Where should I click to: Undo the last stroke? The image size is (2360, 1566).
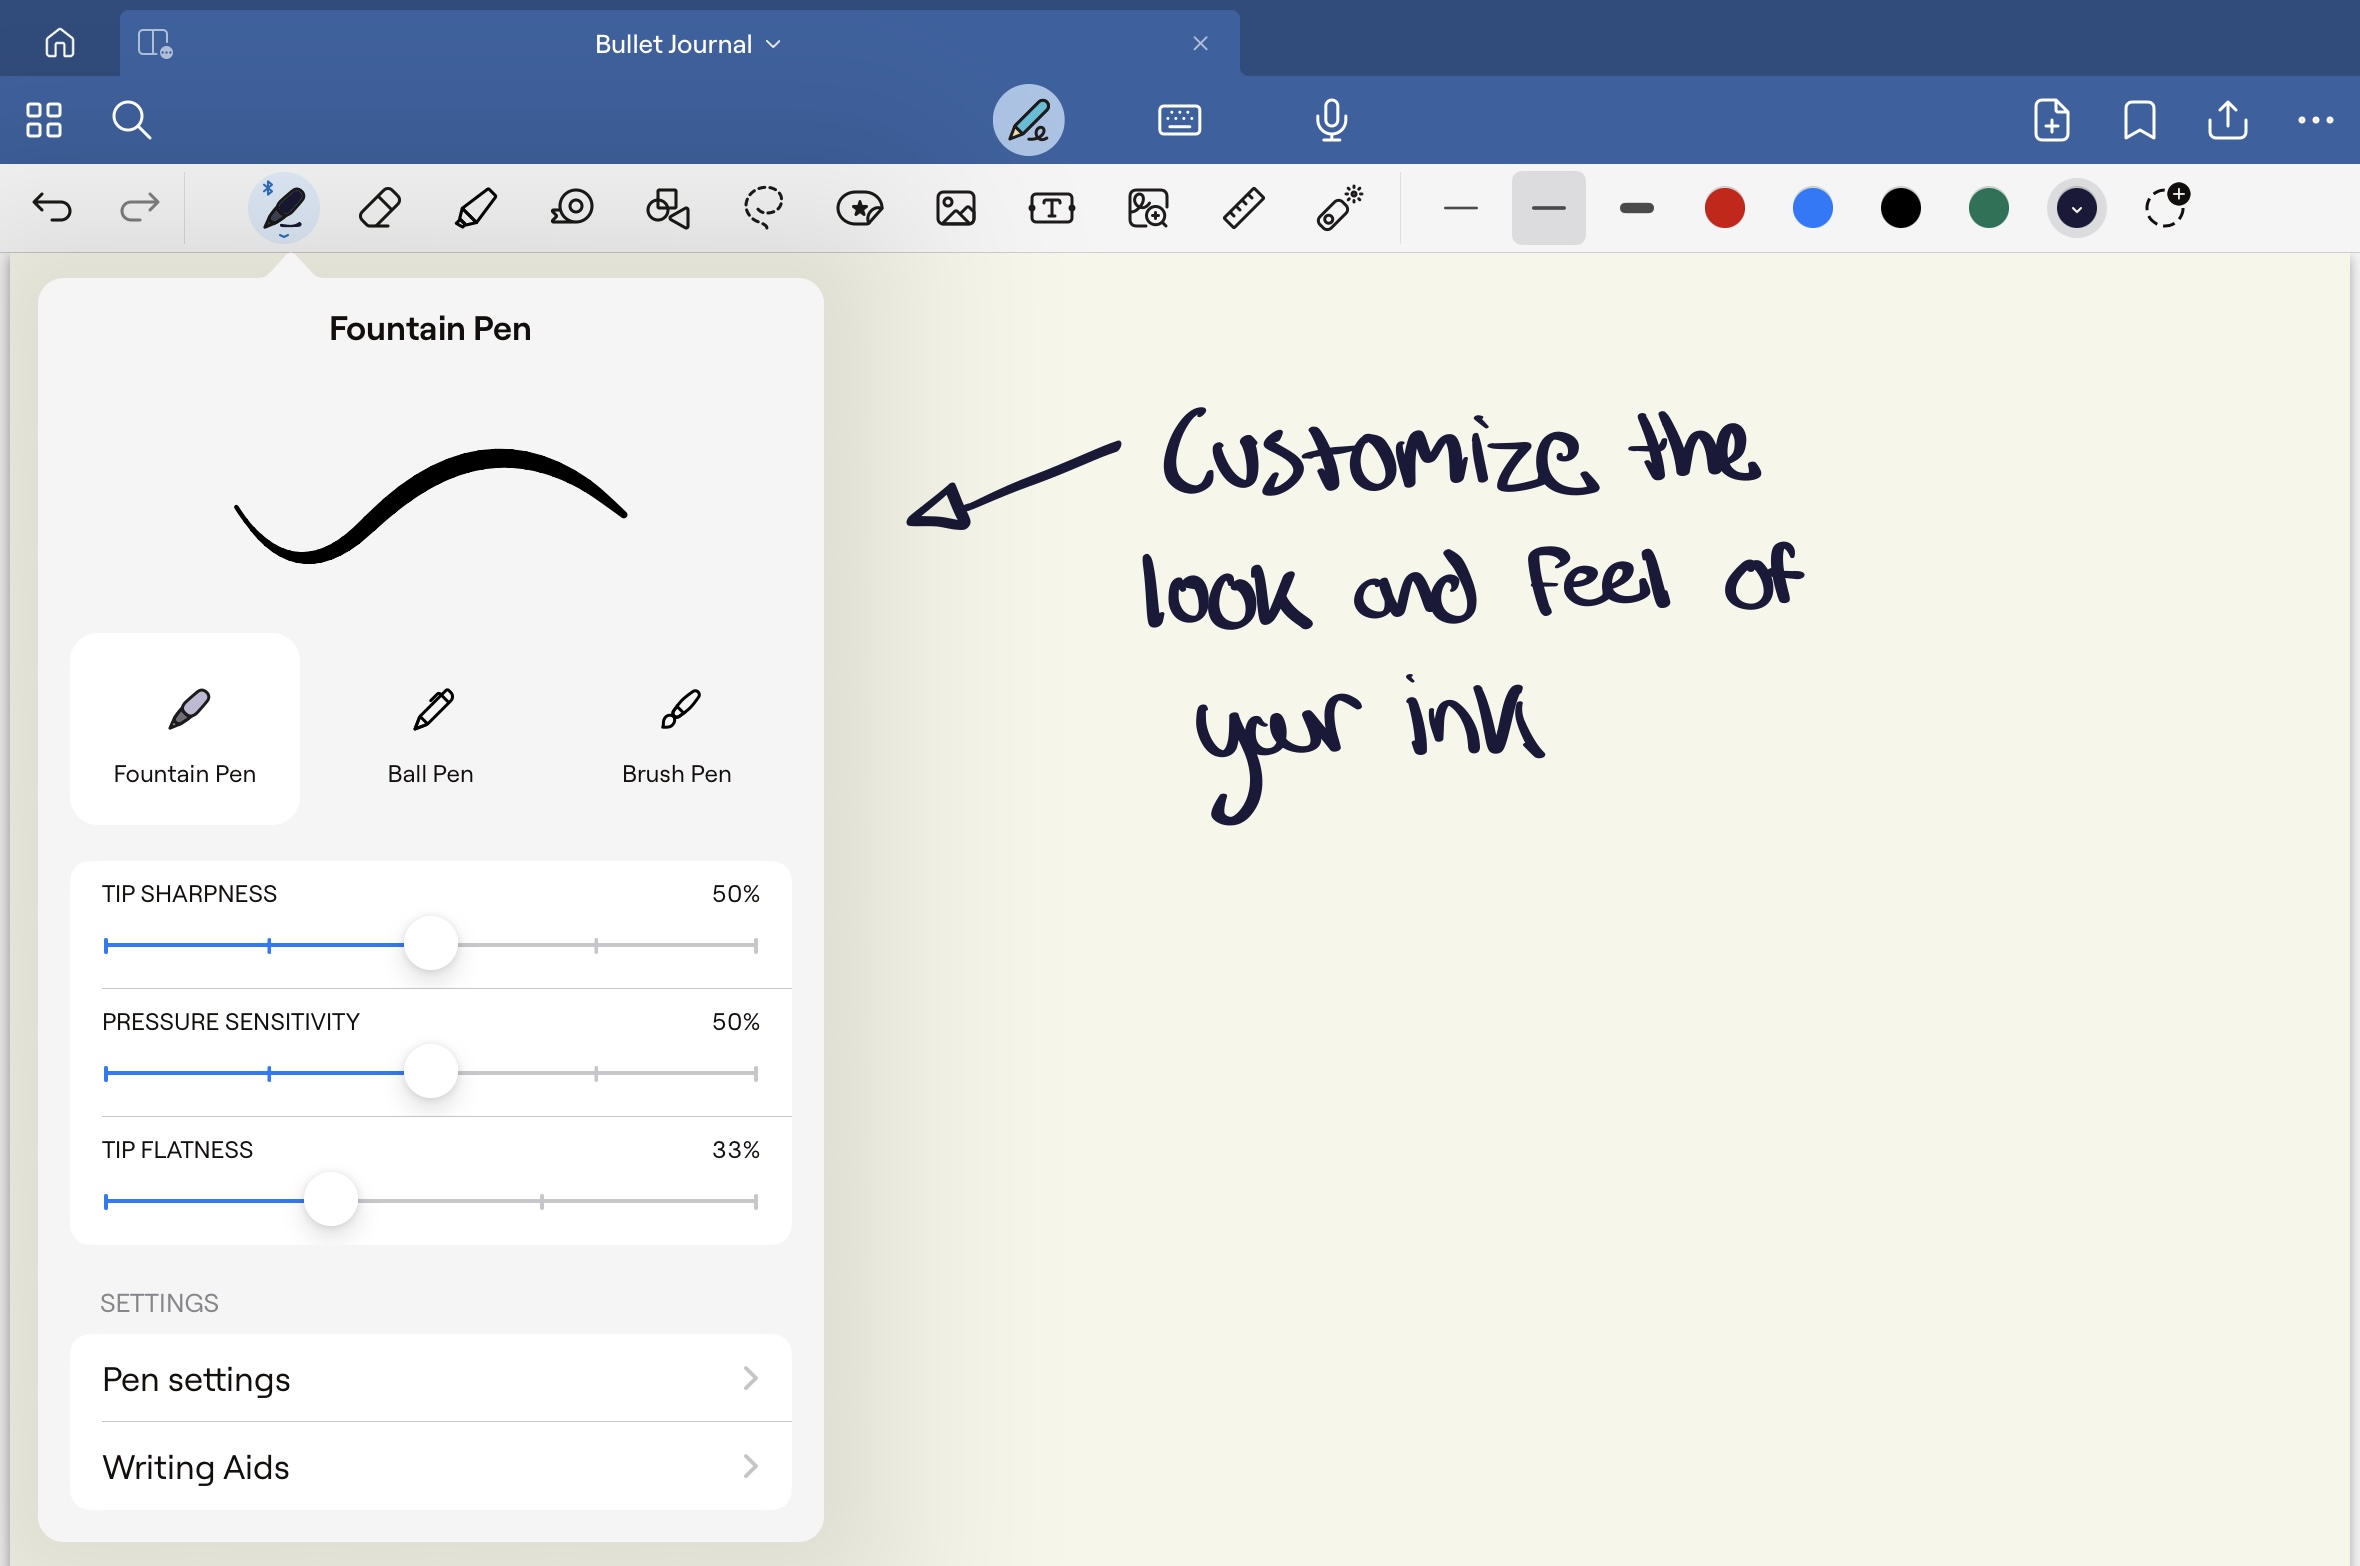51,208
